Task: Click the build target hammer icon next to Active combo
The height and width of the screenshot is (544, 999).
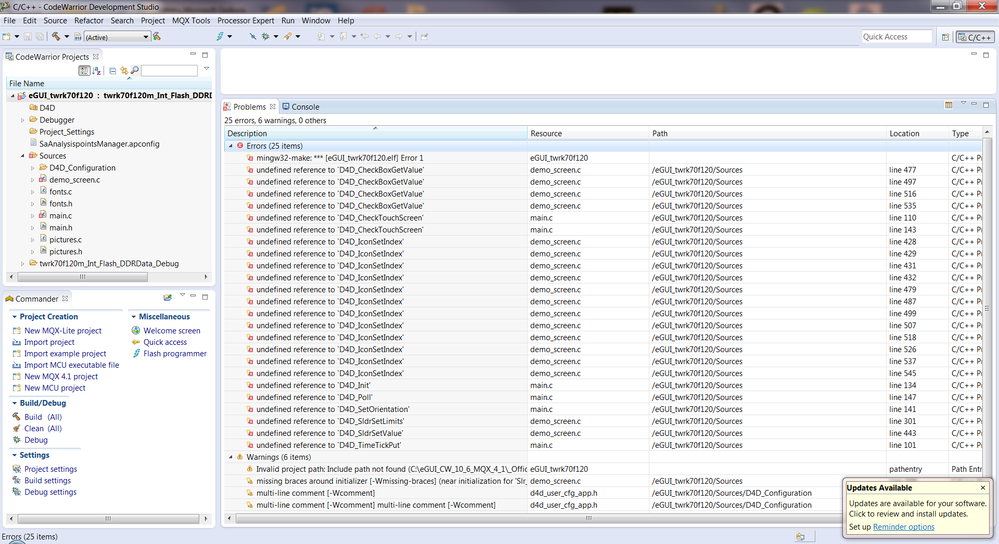Action: point(157,36)
